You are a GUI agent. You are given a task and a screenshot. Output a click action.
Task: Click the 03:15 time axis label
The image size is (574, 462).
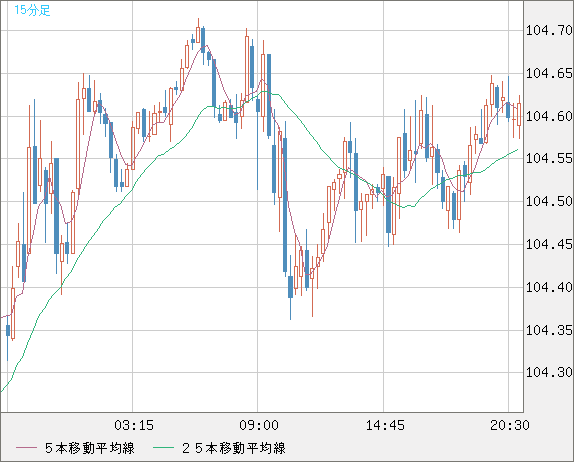click(134, 425)
